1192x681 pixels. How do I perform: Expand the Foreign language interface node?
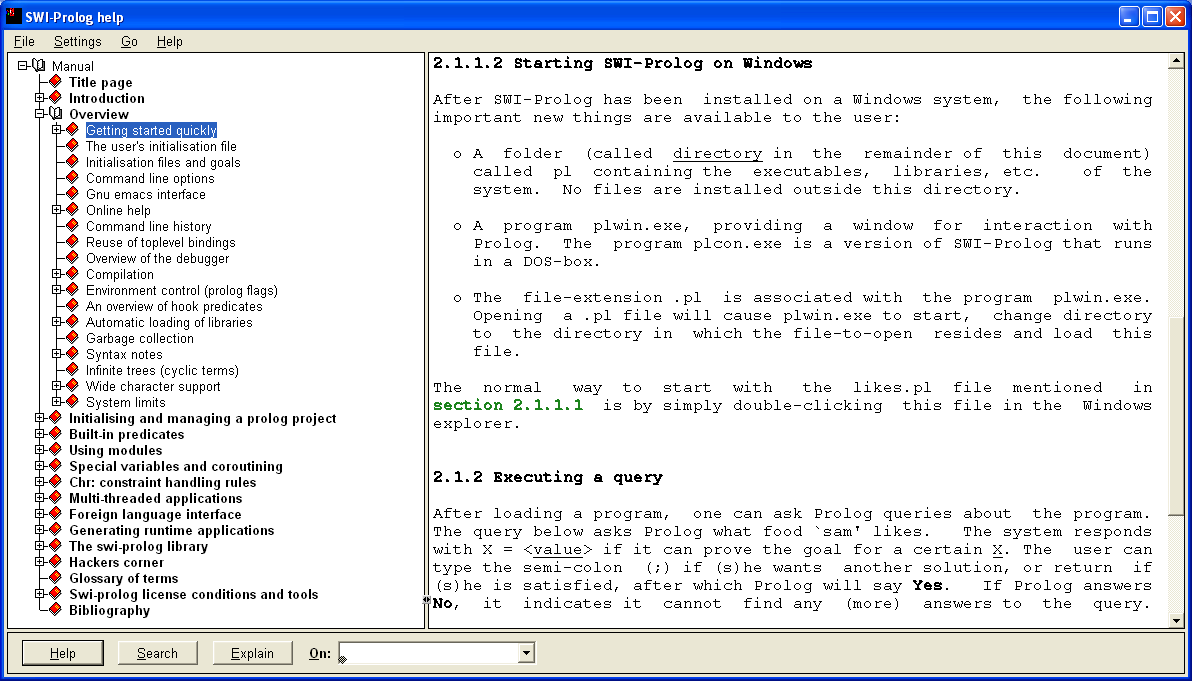coord(40,514)
